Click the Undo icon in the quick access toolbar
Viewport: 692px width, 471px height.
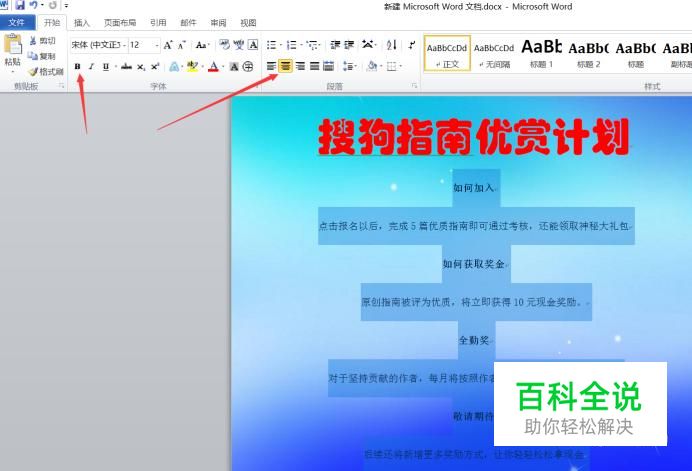33,5
